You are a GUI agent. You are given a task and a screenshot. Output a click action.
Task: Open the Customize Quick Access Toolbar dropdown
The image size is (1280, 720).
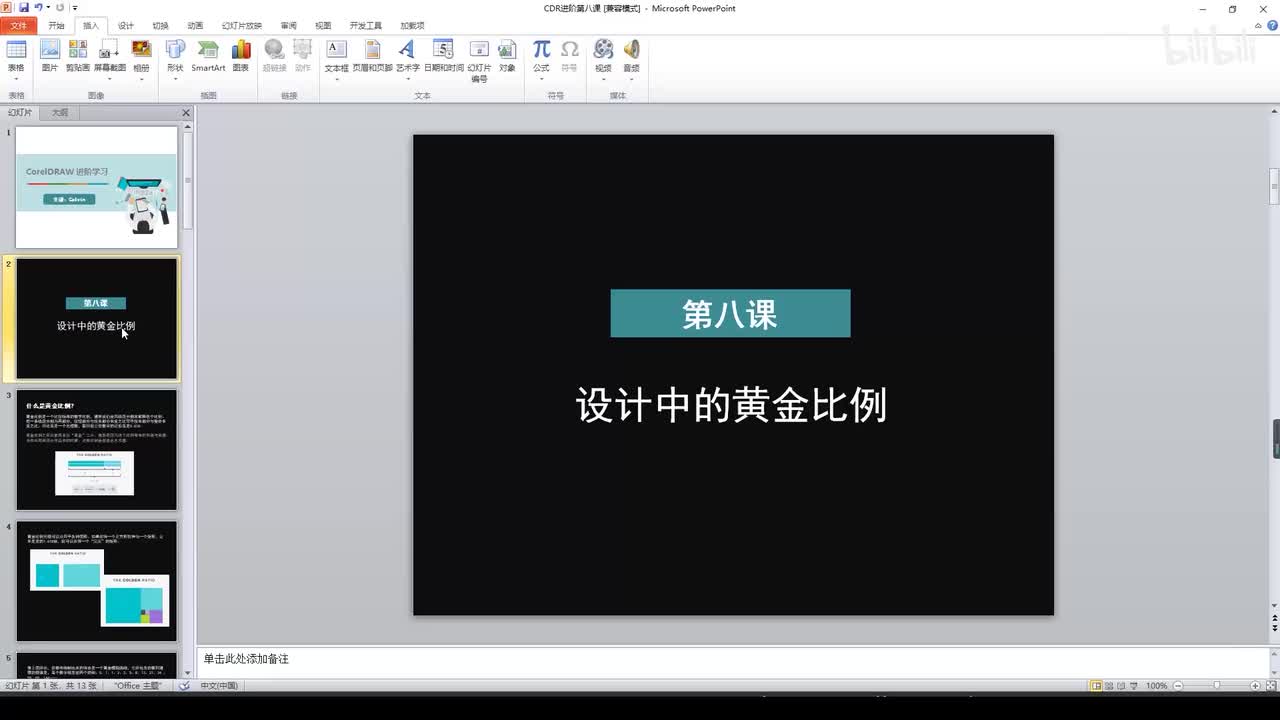pyautogui.click(x=74, y=8)
